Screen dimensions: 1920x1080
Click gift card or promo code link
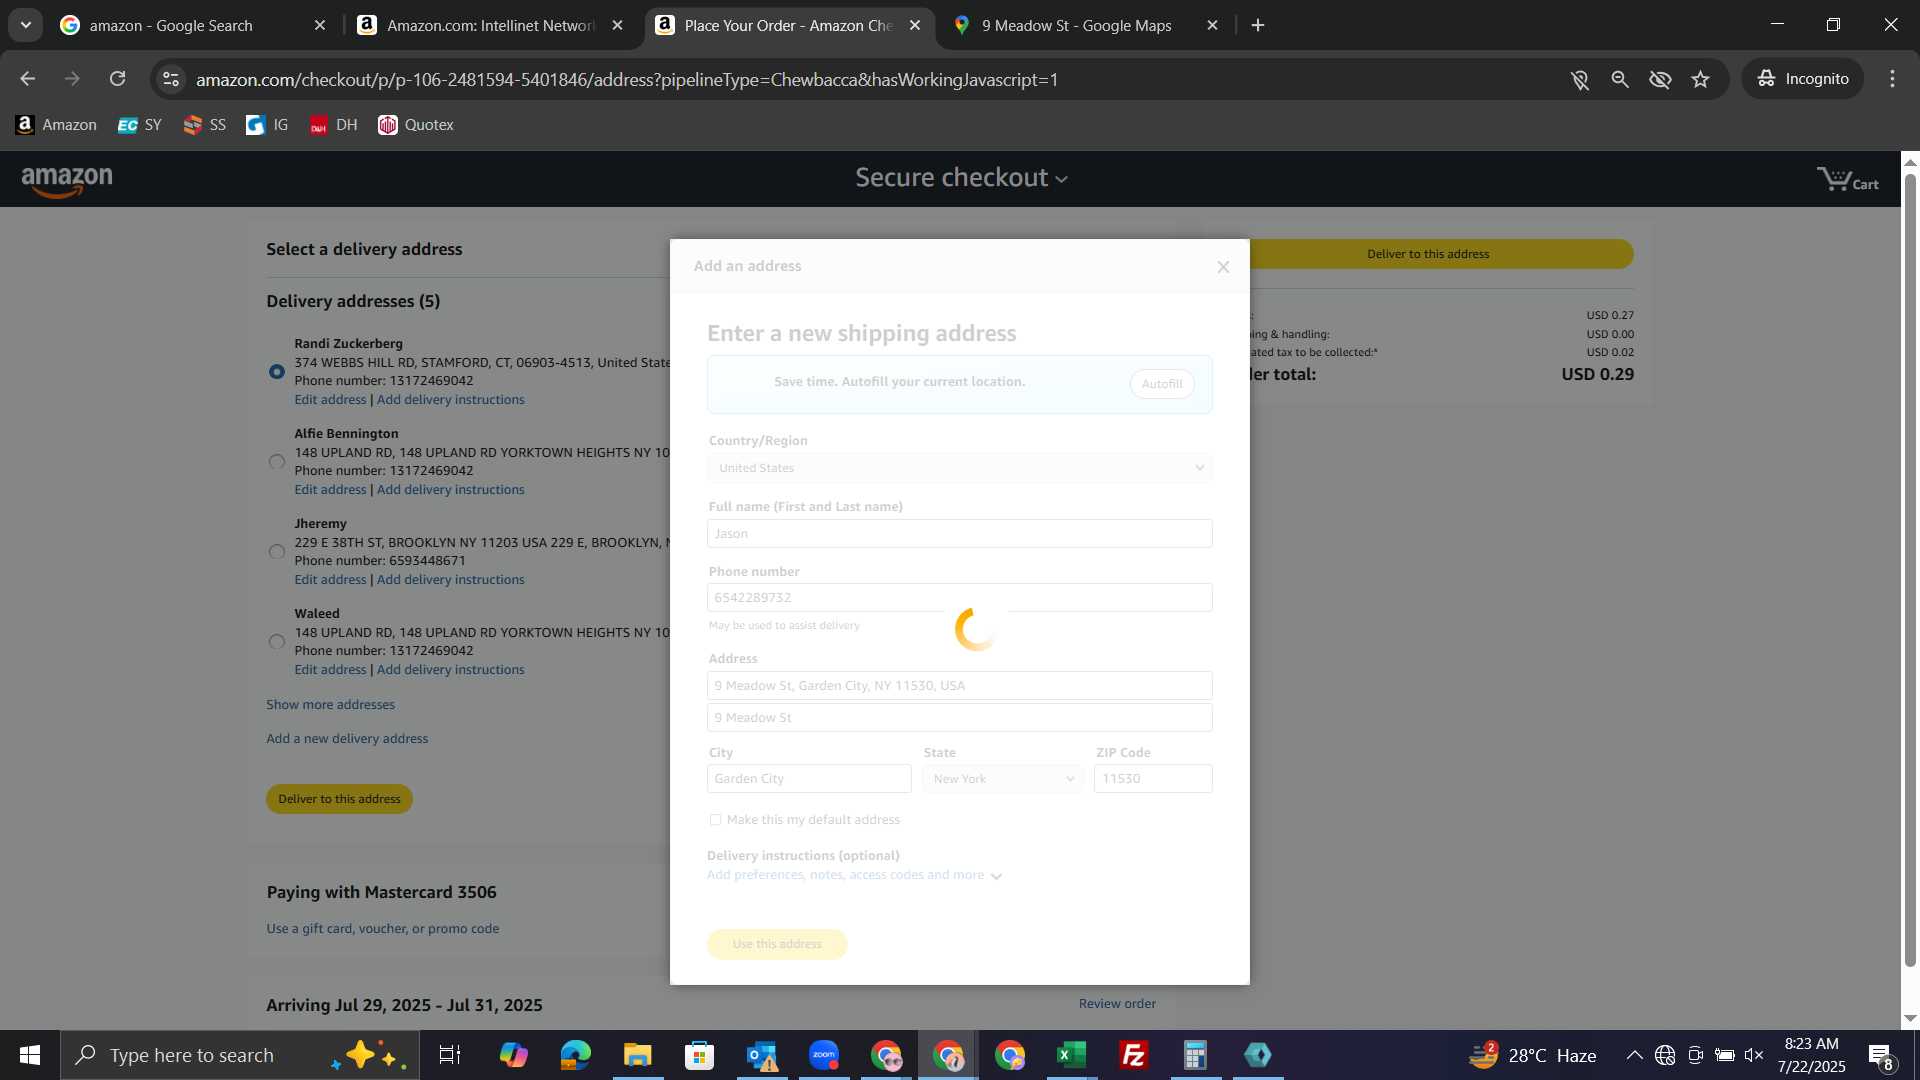tap(383, 929)
